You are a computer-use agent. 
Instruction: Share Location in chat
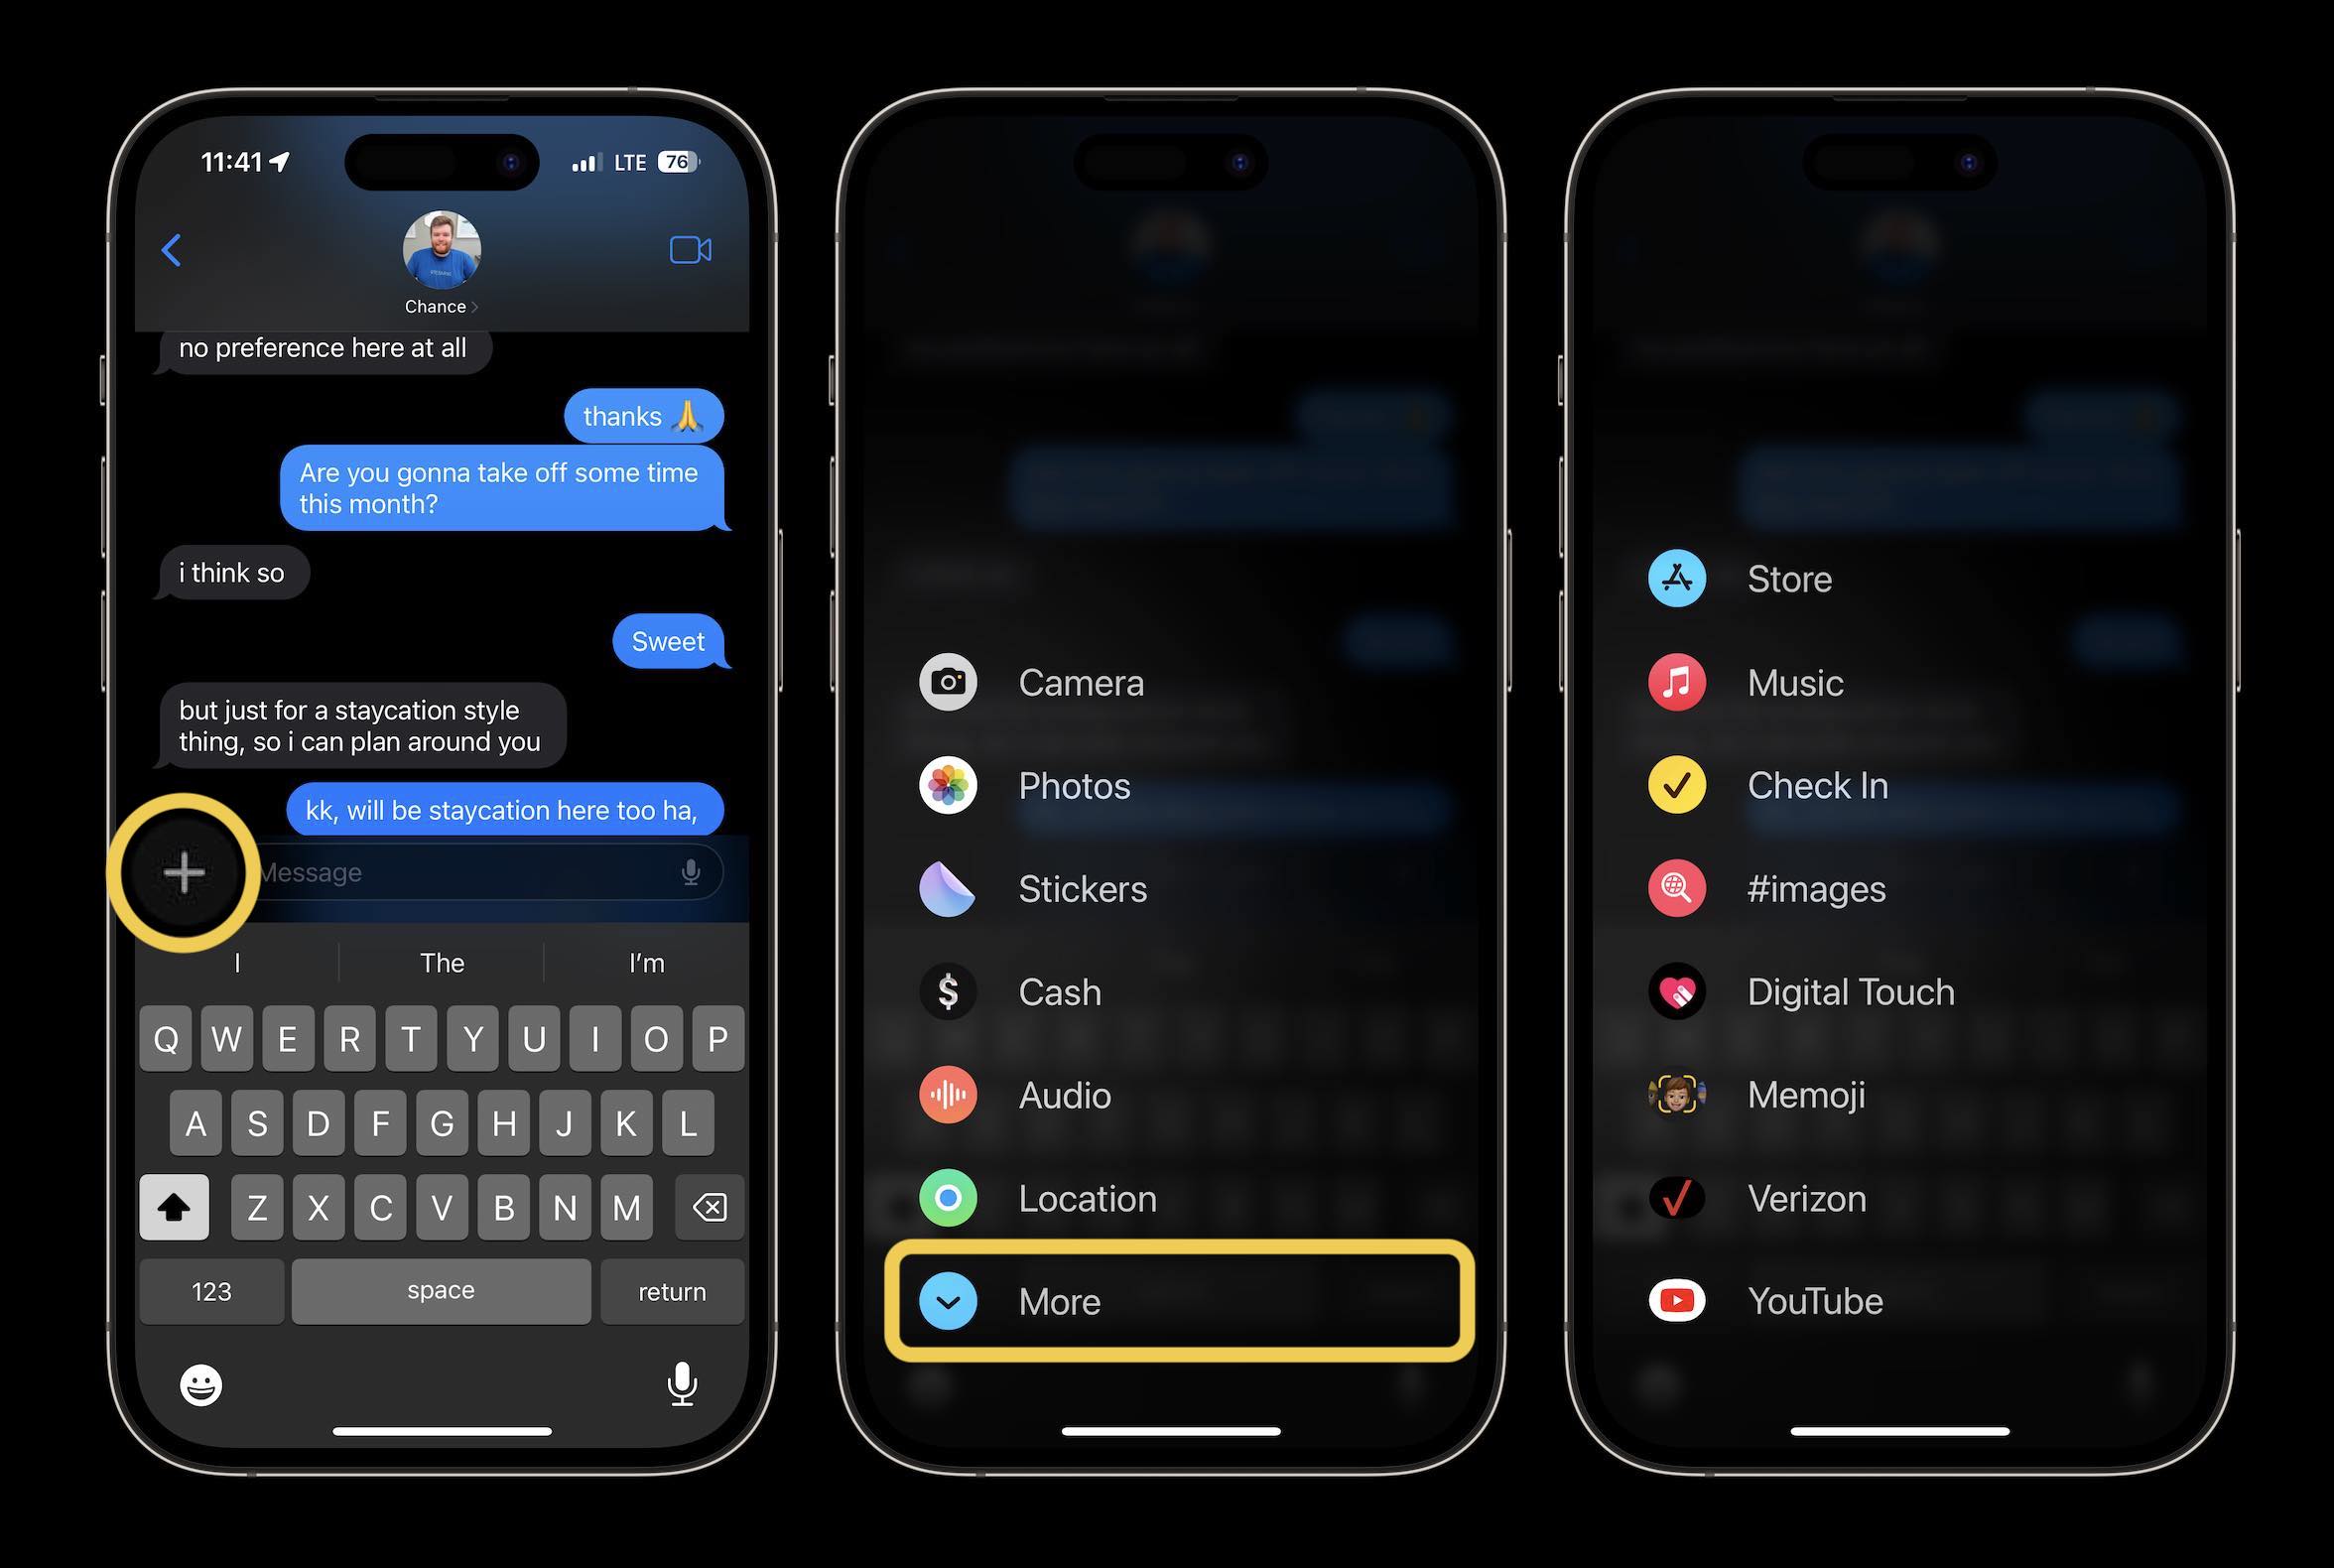(1089, 1197)
